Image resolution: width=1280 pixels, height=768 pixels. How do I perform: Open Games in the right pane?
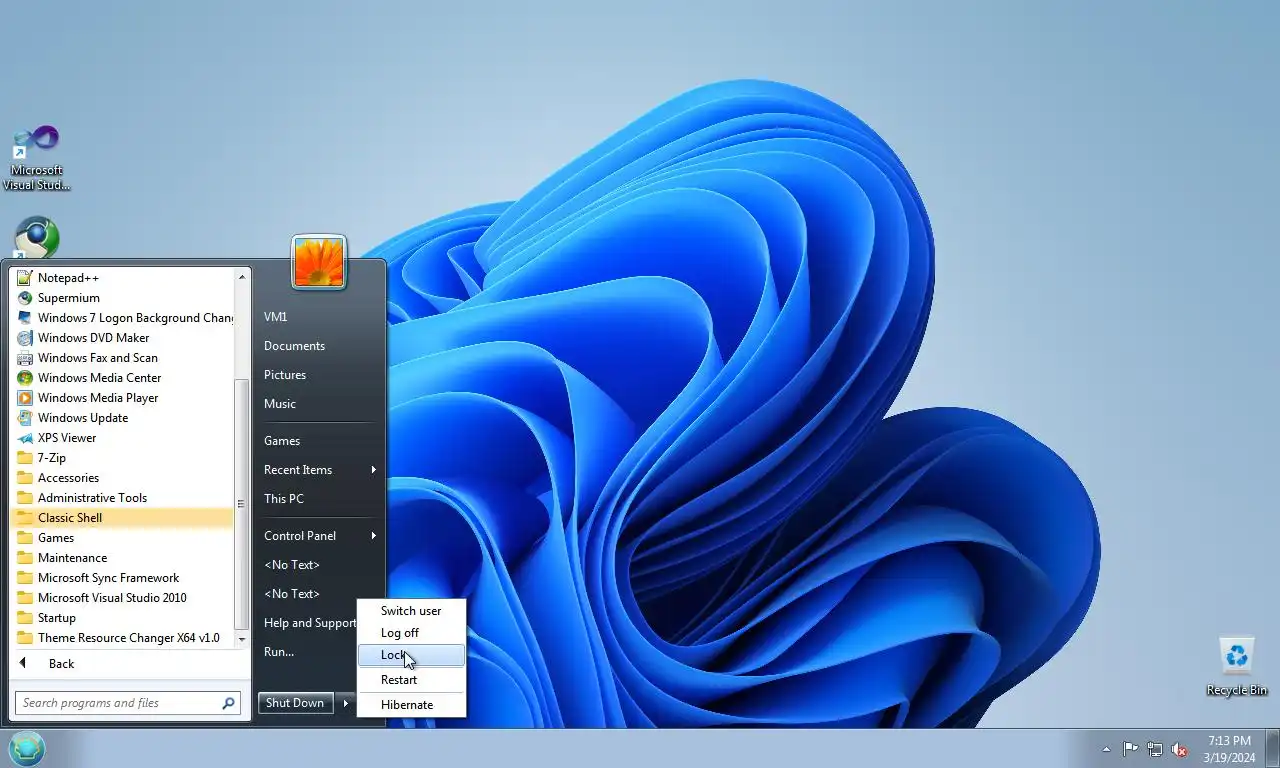pyautogui.click(x=318, y=440)
